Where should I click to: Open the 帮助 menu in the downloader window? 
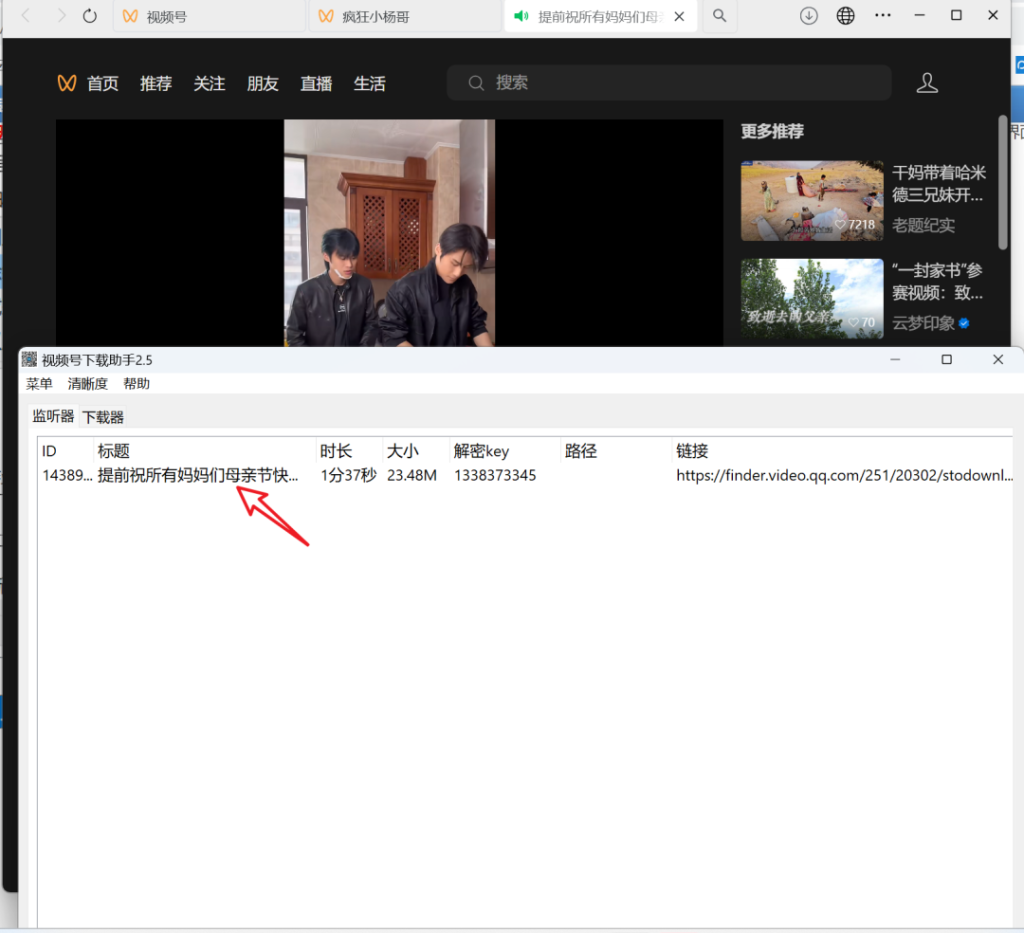coord(137,383)
